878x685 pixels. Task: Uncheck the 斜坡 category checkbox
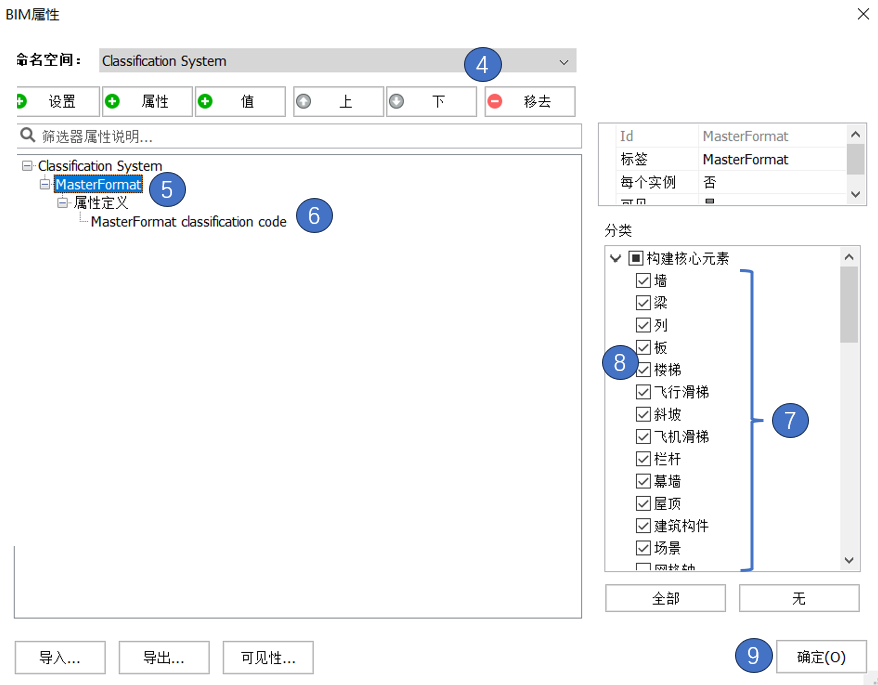tap(643, 414)
